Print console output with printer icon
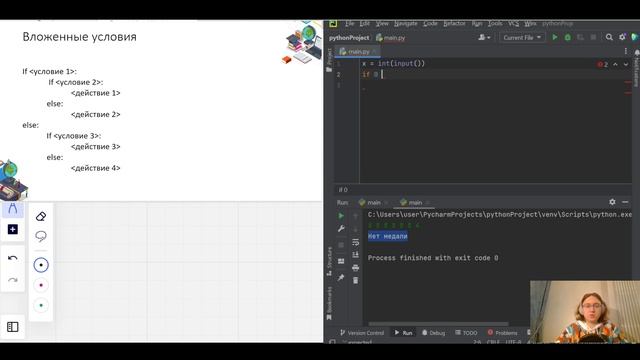Screen dimensions: 640x360 coord(356,268)
